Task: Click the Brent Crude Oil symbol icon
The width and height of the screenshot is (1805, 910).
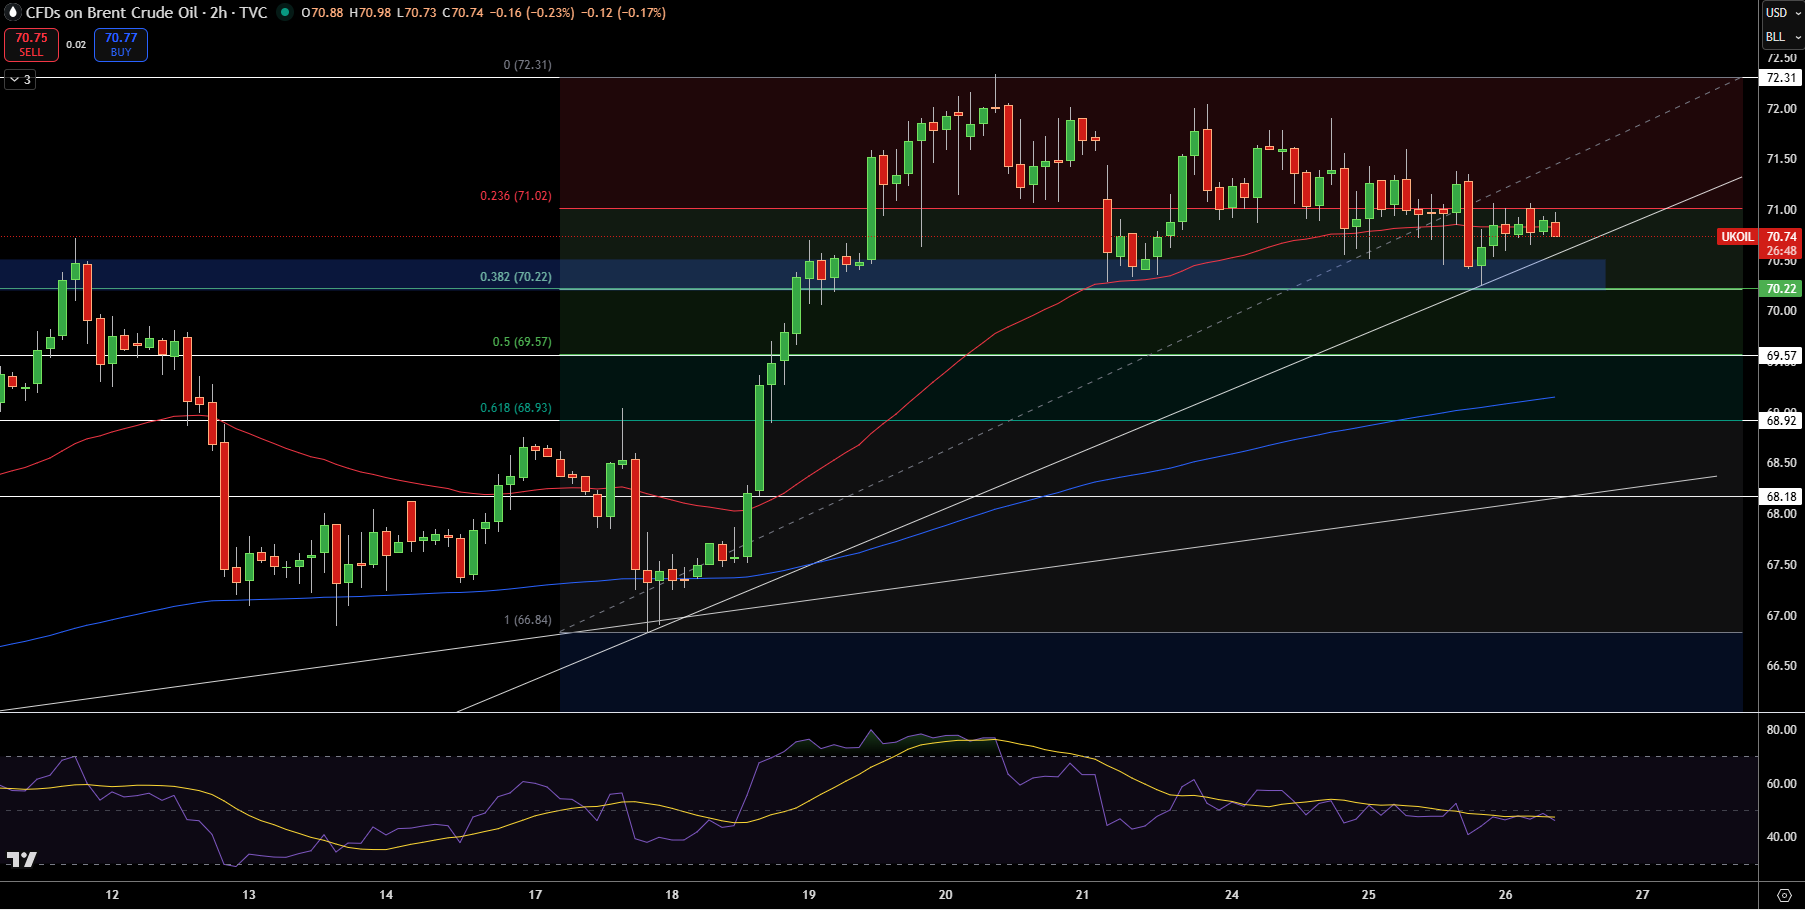Action: click(13, 13)
